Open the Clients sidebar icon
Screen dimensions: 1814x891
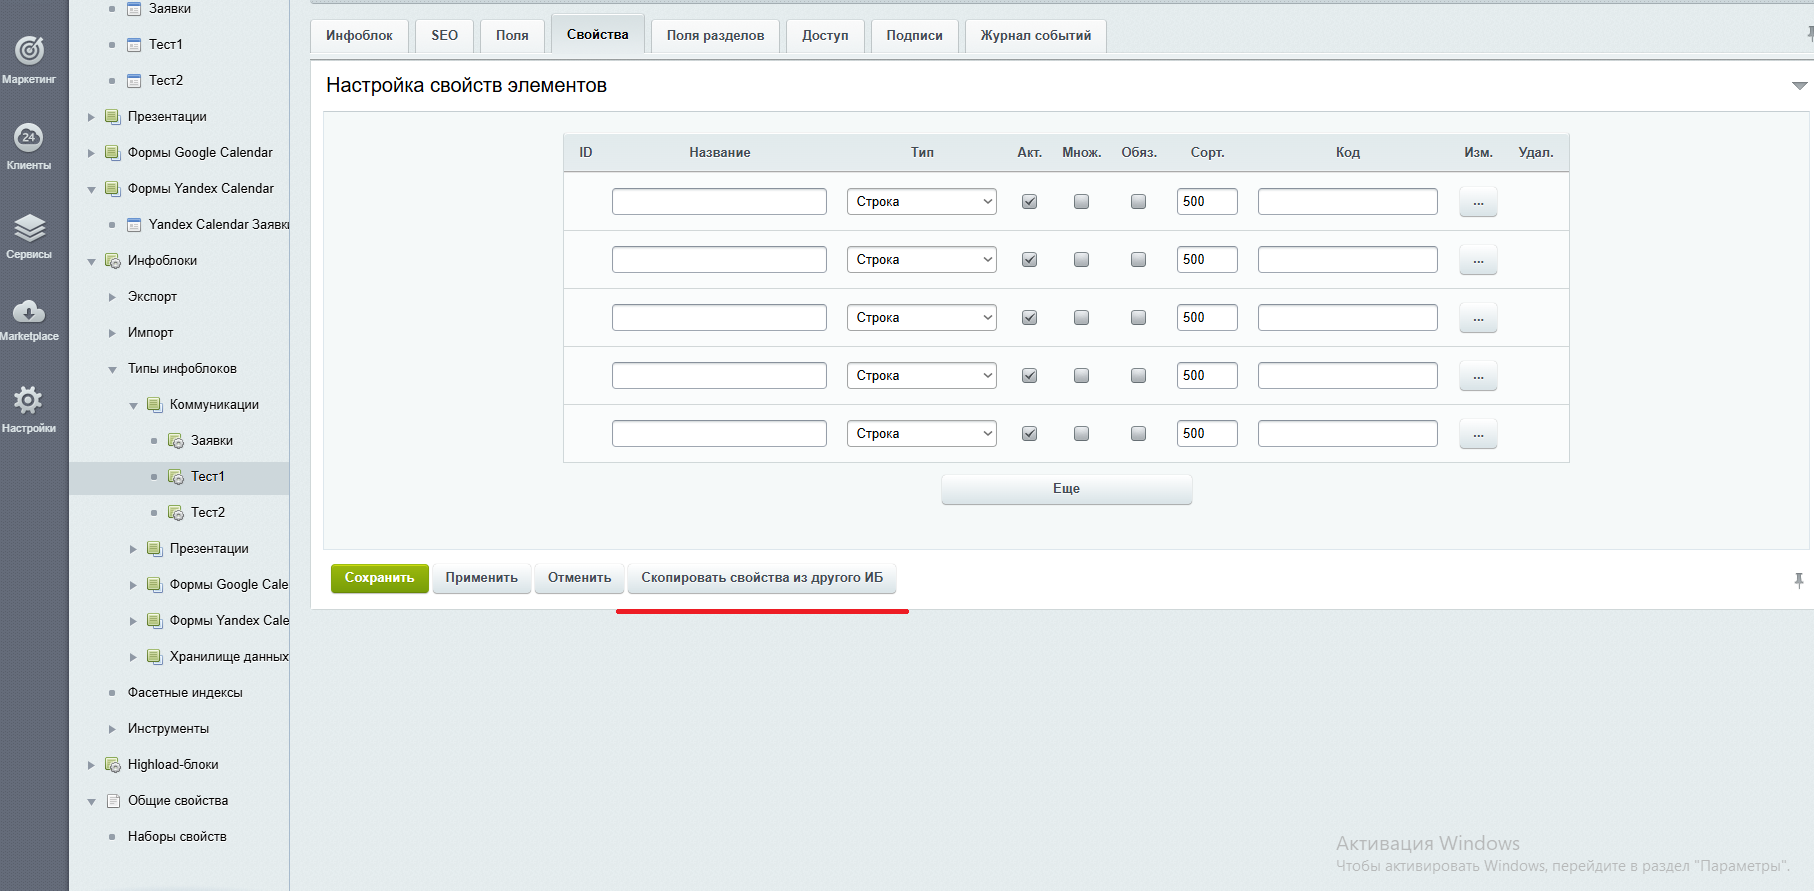coord(29,138)
